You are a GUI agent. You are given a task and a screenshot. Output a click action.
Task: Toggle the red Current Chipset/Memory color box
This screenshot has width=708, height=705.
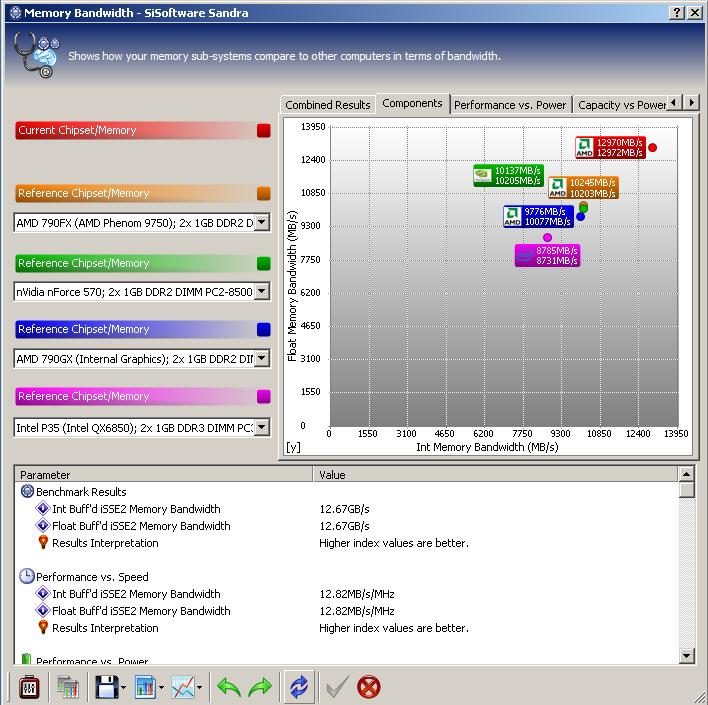(x=264, y=131)
